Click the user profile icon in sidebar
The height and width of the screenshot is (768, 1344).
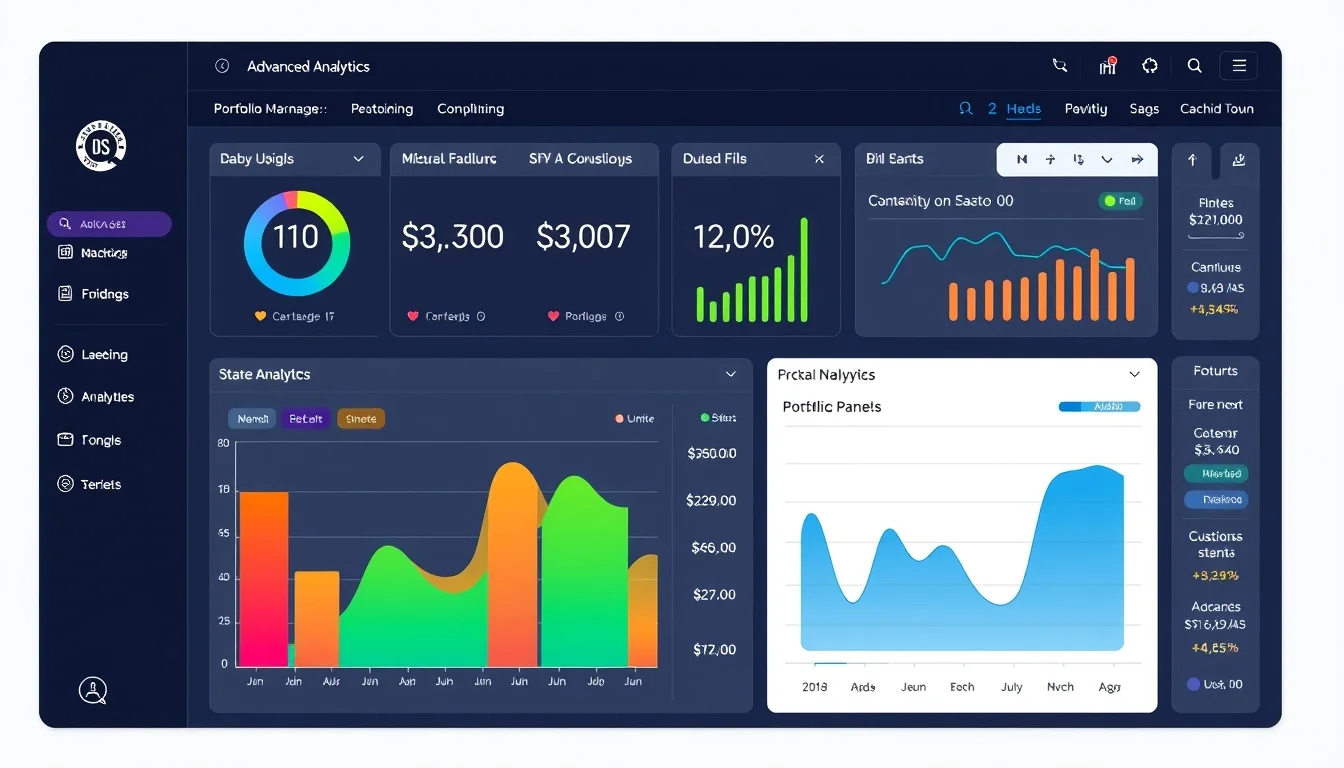click(x=93, y=689)
